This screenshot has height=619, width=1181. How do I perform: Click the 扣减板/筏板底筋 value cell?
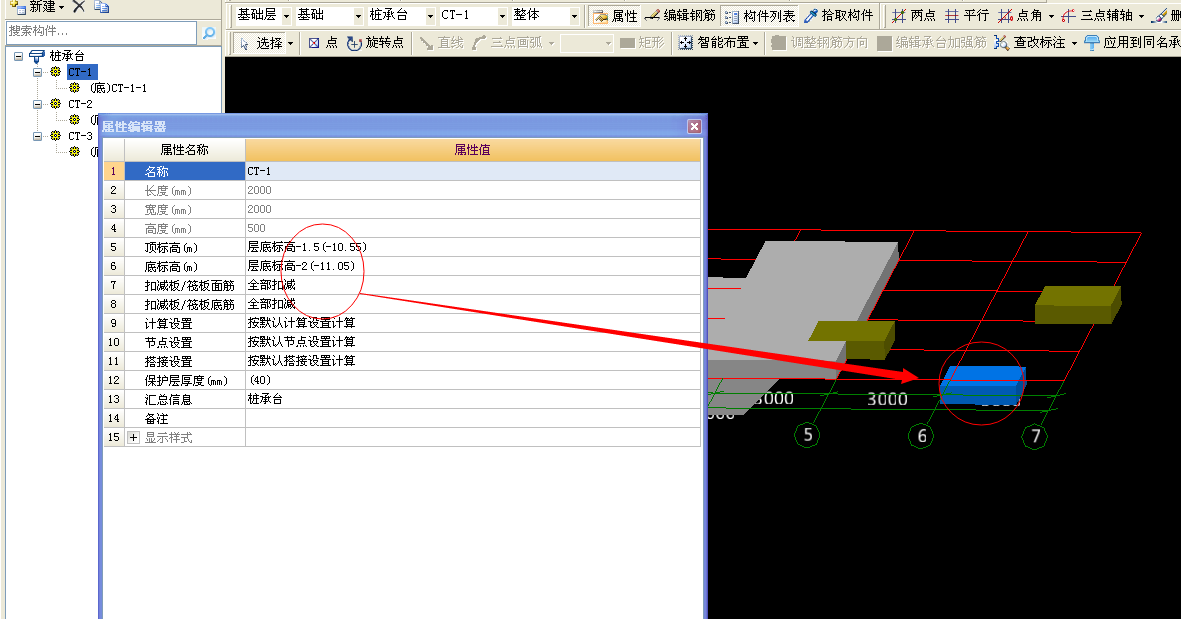coord(473,304)
